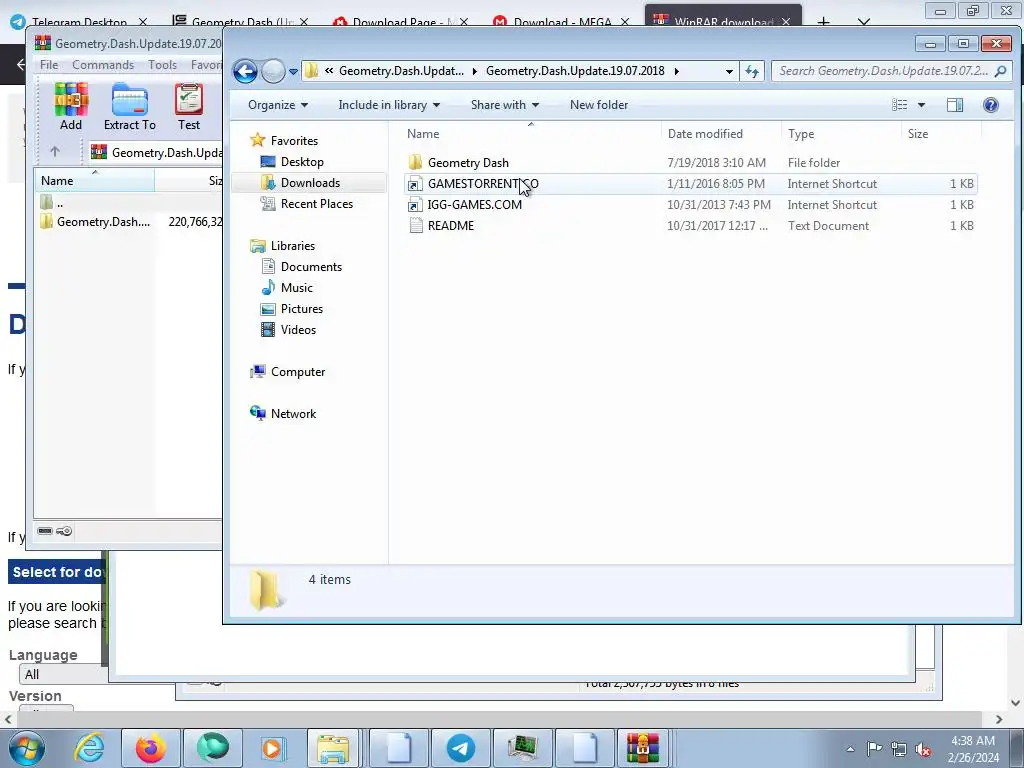1024x768 pixels.
Task: Open the view options dropdown arrow
Action: click(921, 105)
